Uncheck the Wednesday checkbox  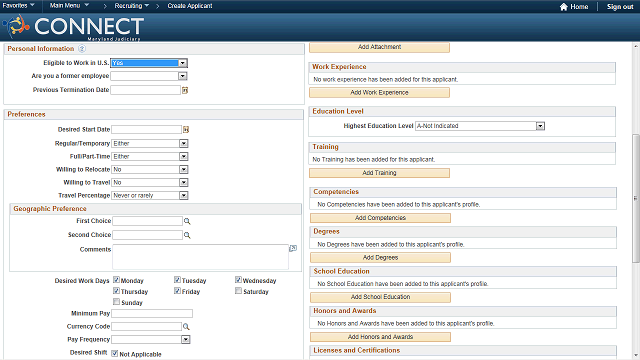click(x=238, y=280)
